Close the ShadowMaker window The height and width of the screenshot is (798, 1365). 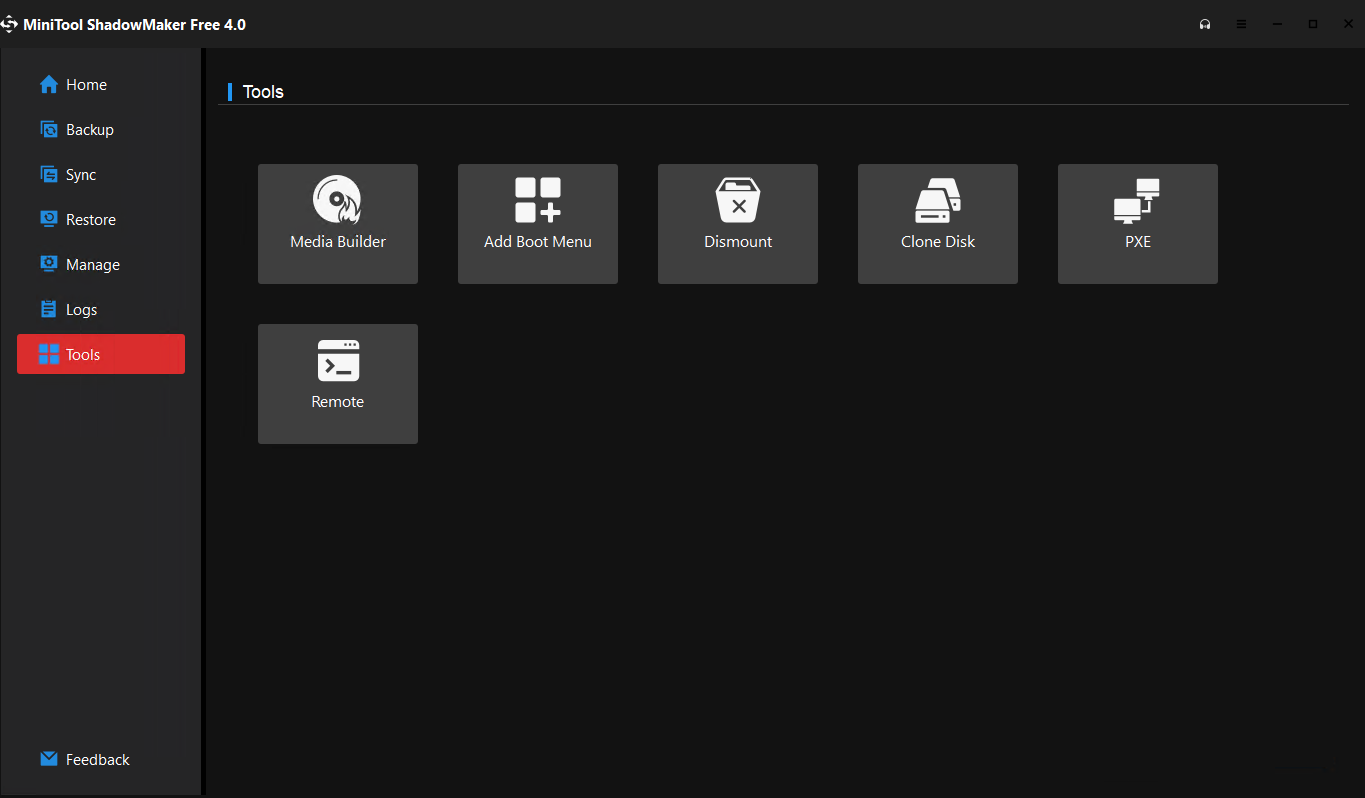1348,25
